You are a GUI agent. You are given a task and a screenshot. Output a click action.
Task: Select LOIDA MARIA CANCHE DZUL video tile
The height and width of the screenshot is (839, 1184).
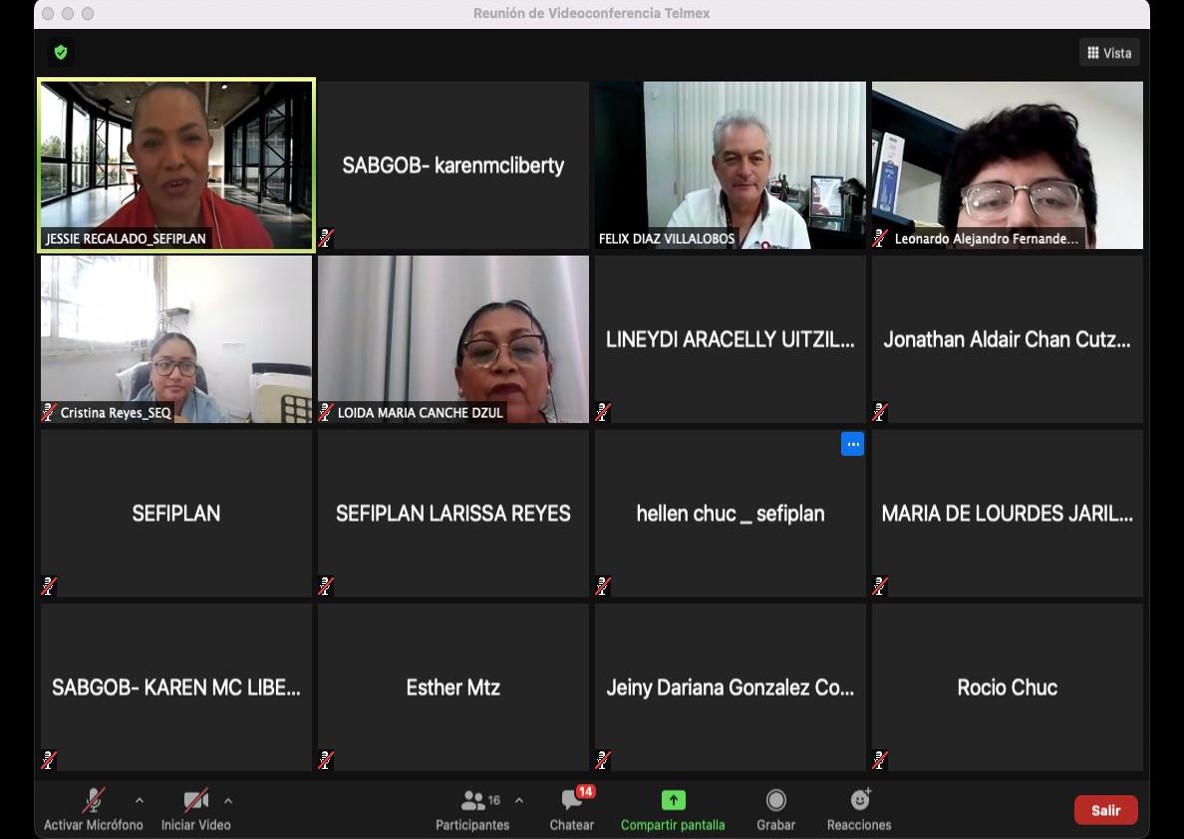(x=453, y=339)
